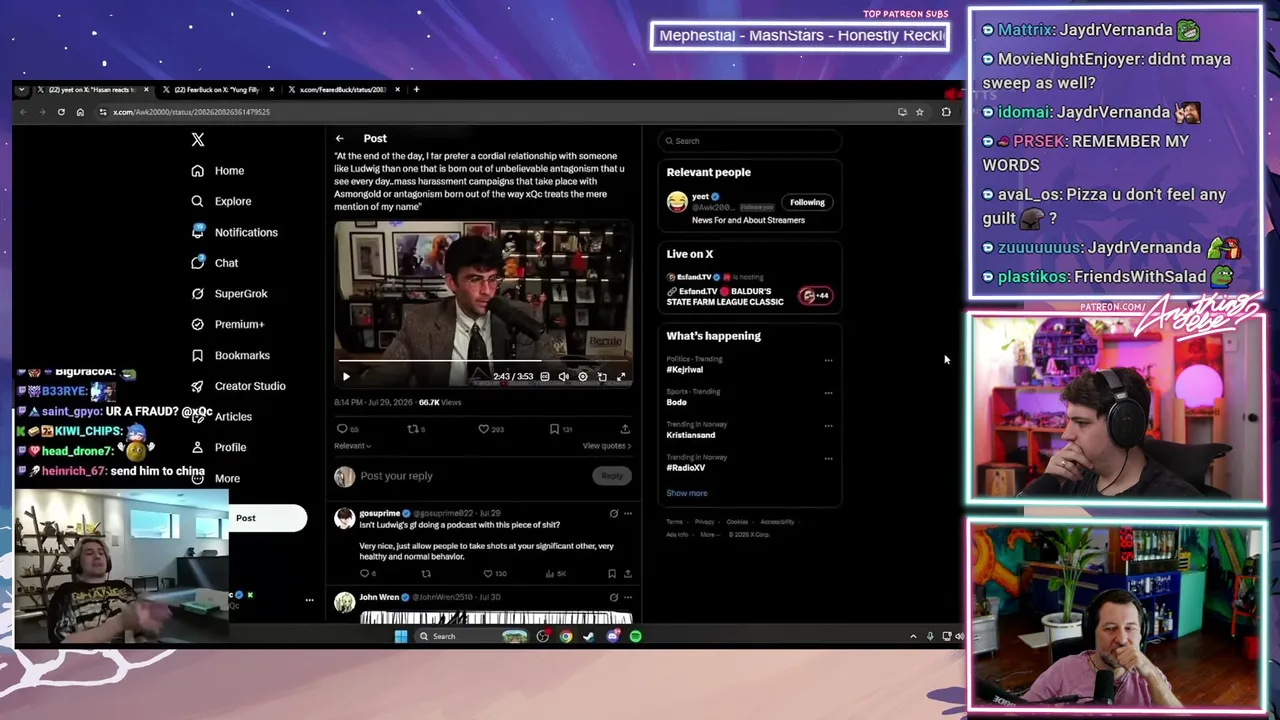The width and height of the screenshot is (1280, 720).
Task: Share the gosuprime reply
Action: pos(627,574)
